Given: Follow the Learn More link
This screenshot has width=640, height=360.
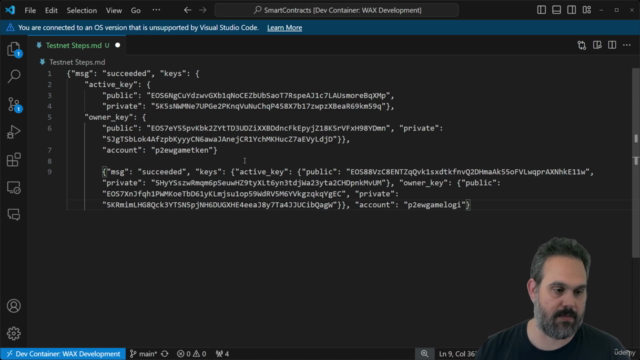Looking at the screenshot, I should (284, 28).
